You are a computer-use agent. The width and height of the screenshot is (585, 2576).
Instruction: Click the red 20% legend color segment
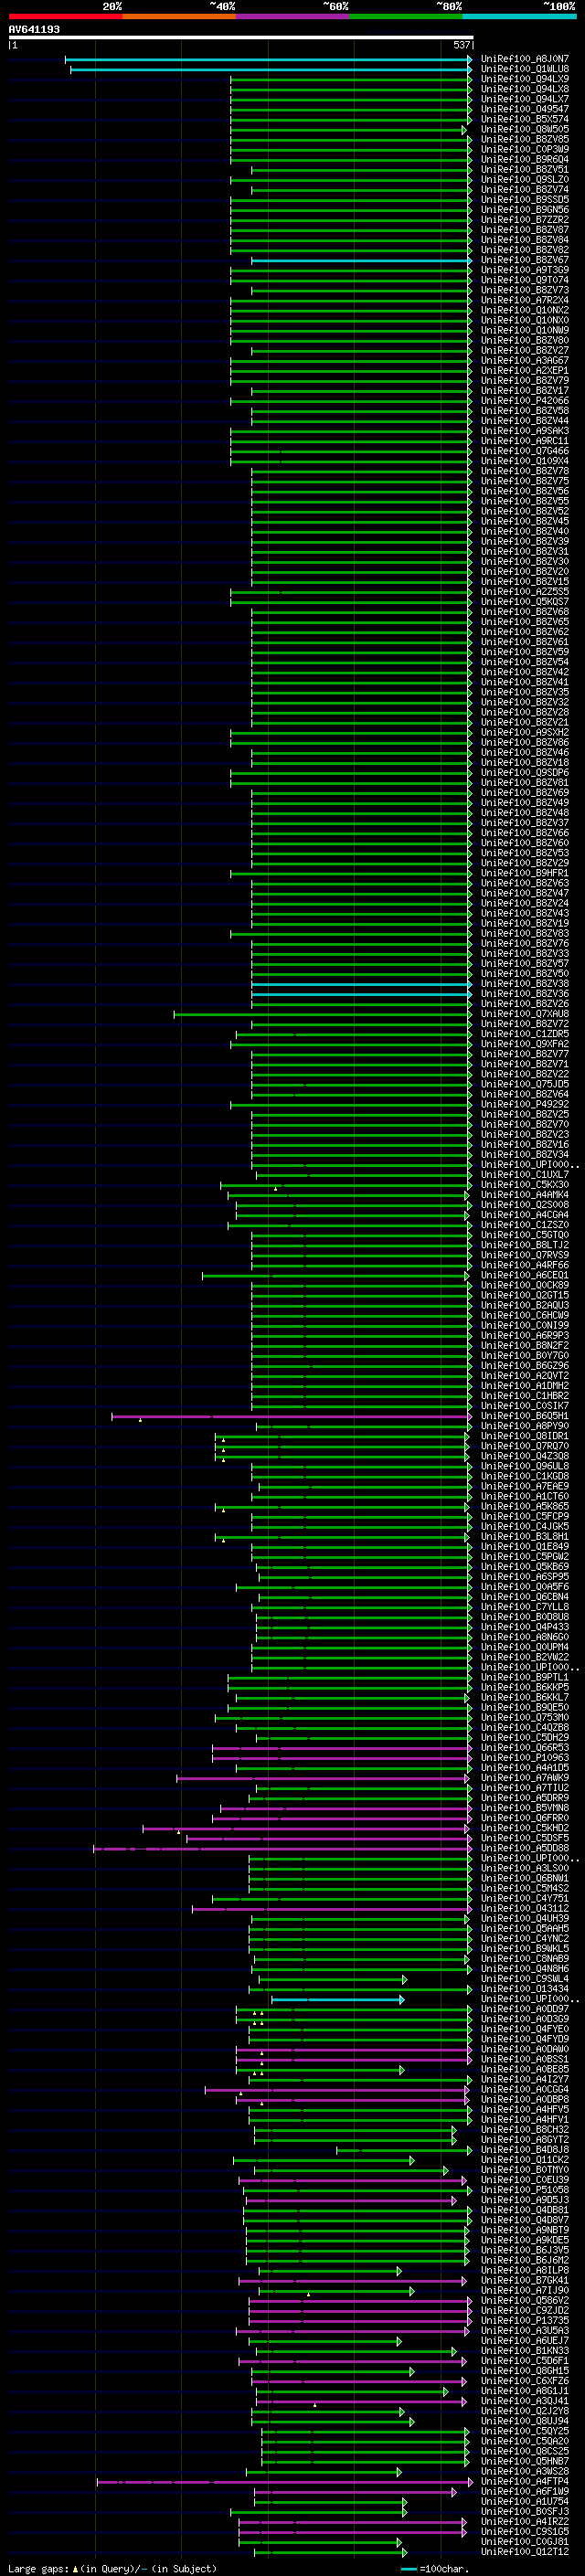tap(65, 16)
